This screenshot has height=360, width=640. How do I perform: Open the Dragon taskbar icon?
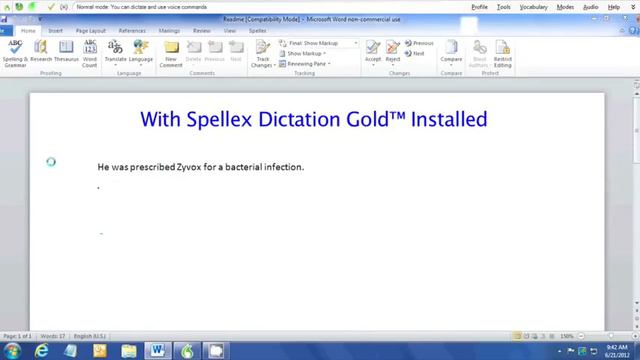tap(187, 351)
